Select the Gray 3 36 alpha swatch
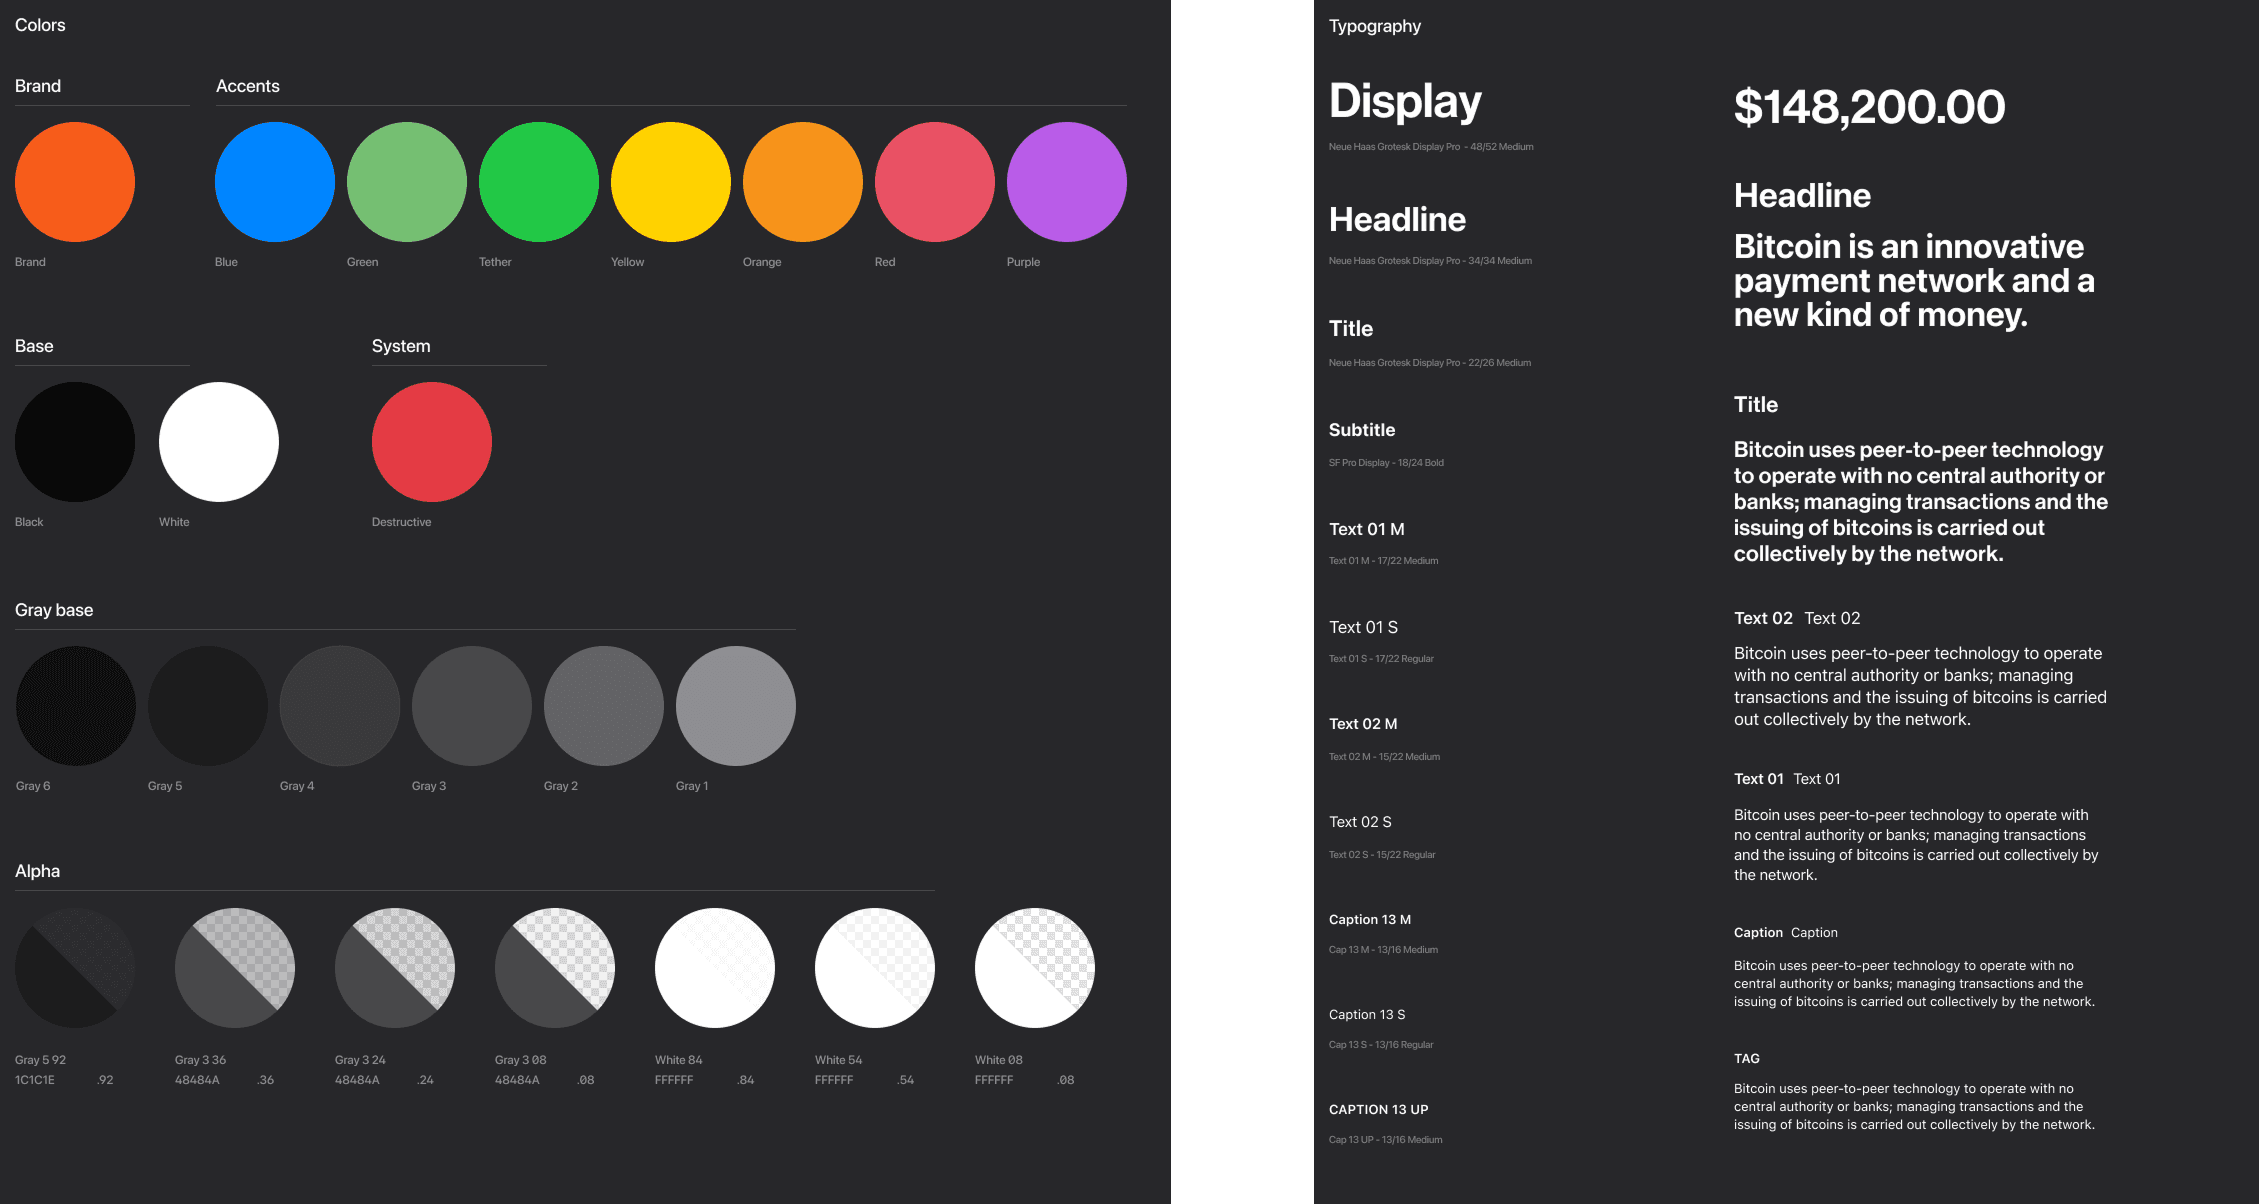This screenshot has height=1204, width=2259. (235, 968)
